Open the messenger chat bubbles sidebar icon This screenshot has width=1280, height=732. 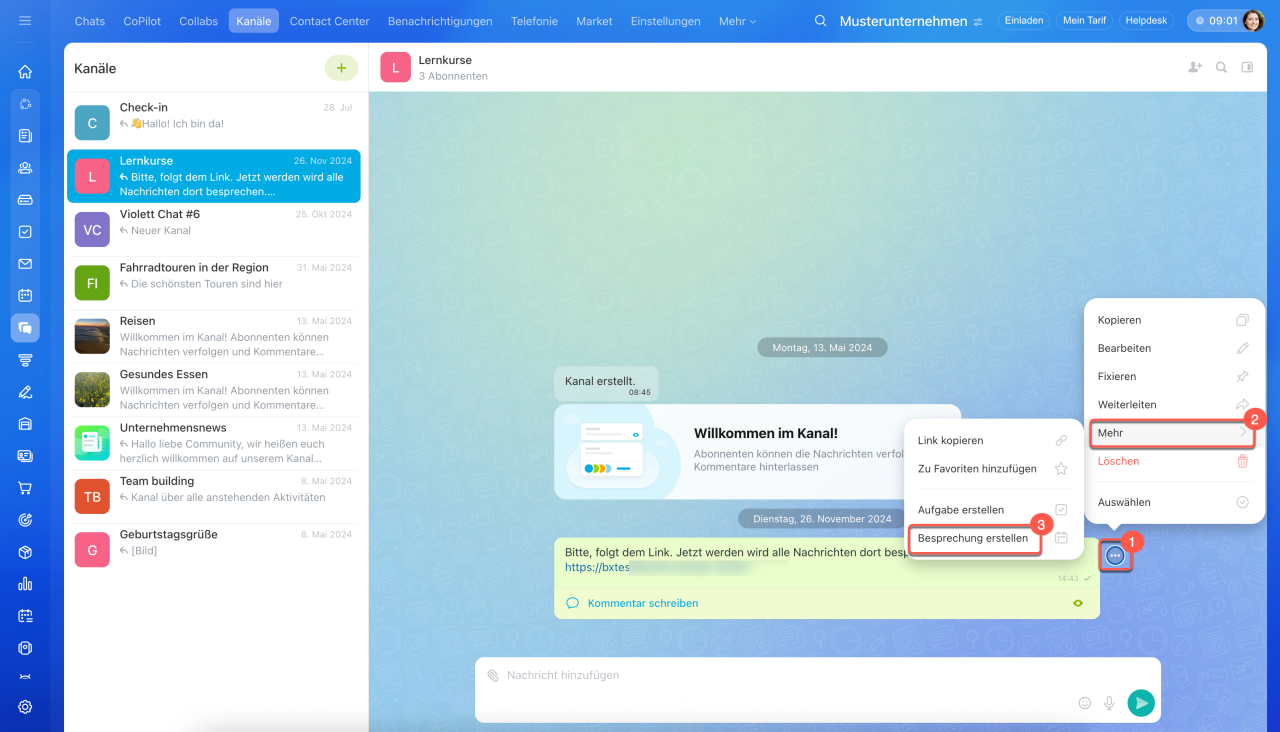coord(25,328)
